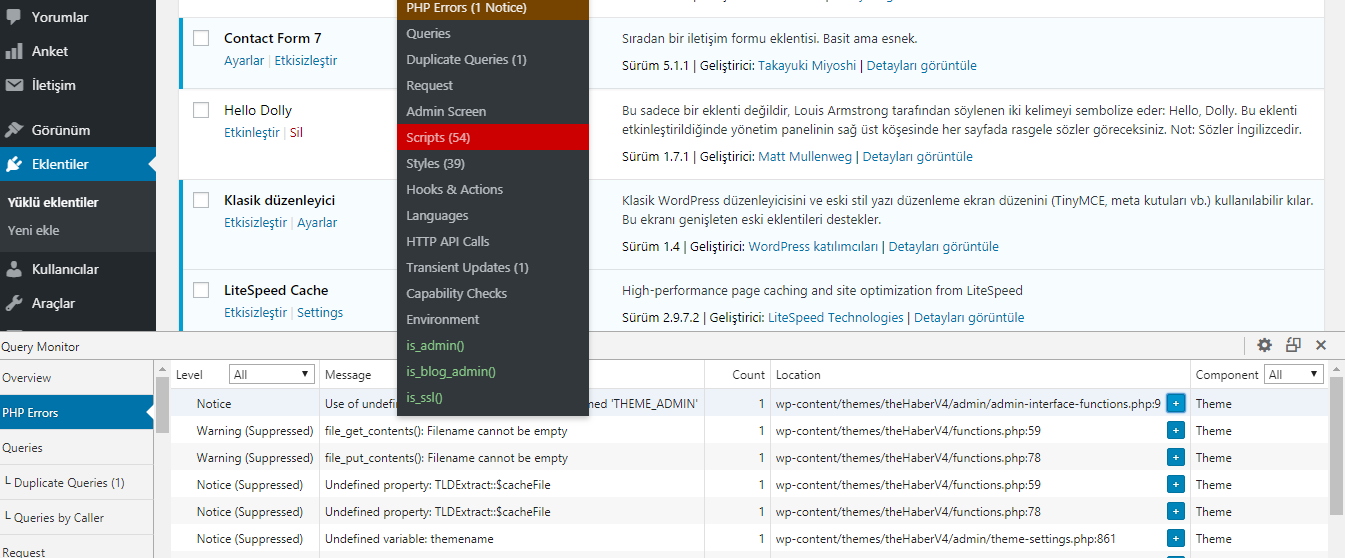Open Ayarlar link for Contact Form 7
The image size is (1345, 558).
[x=244, y=60]
